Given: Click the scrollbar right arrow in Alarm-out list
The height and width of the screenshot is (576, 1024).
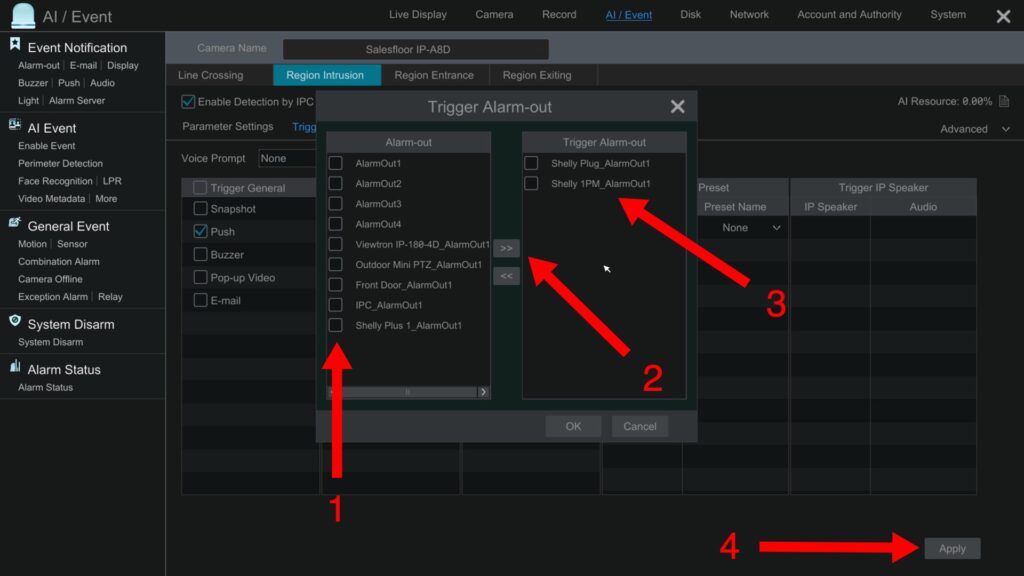Looking at the screenshot, I should [x=483, y=392].
